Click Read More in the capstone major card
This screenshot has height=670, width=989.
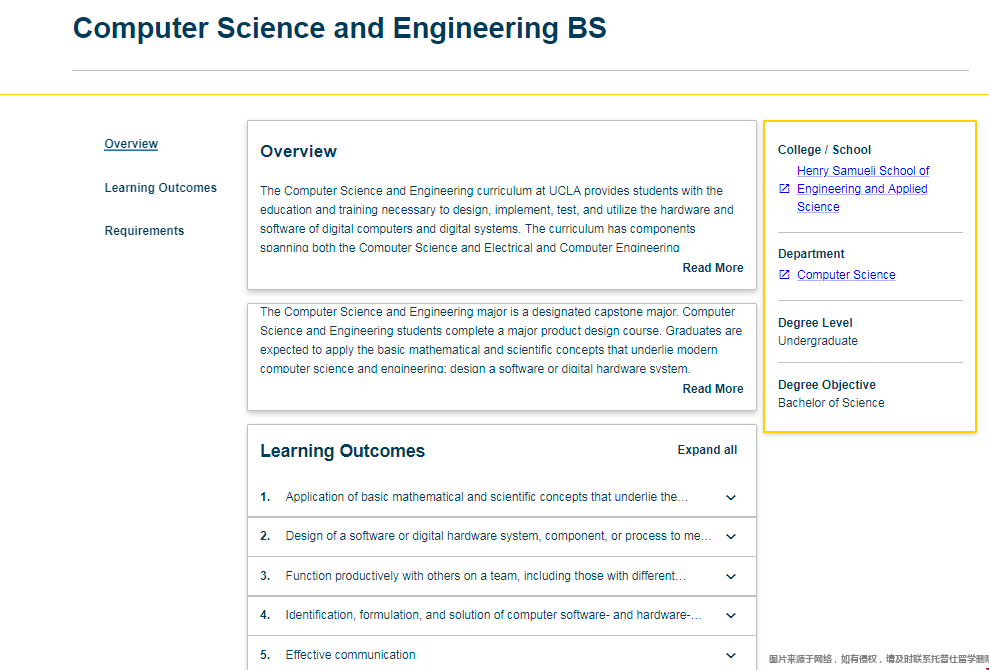tap(713, 389)
